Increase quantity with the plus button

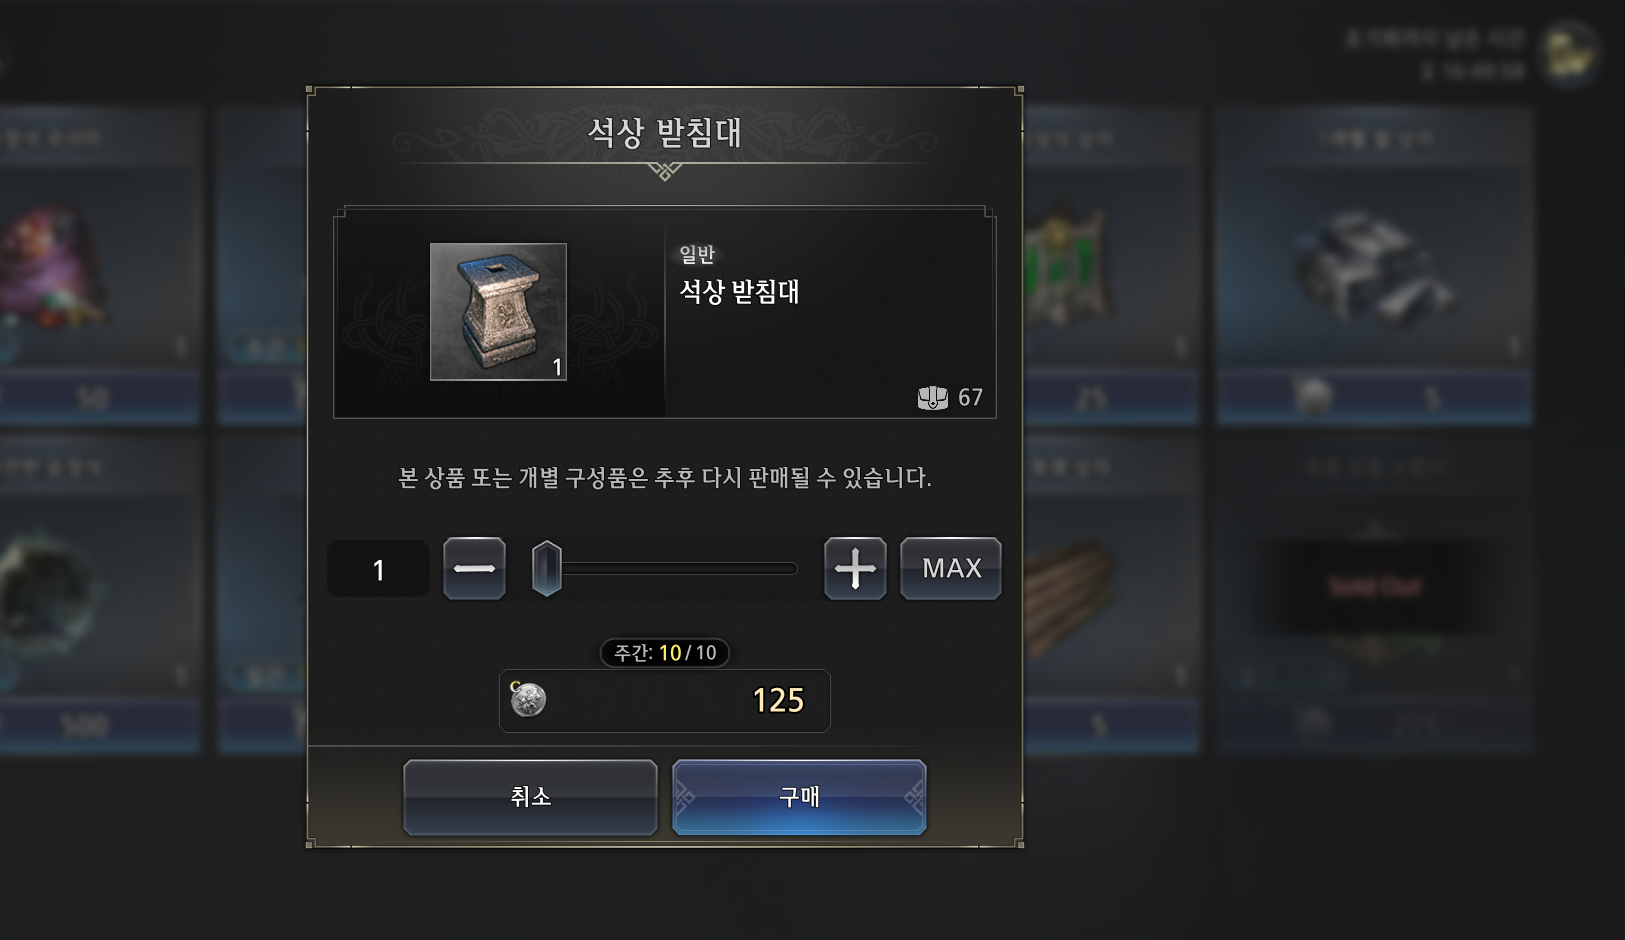coord(855,568)
